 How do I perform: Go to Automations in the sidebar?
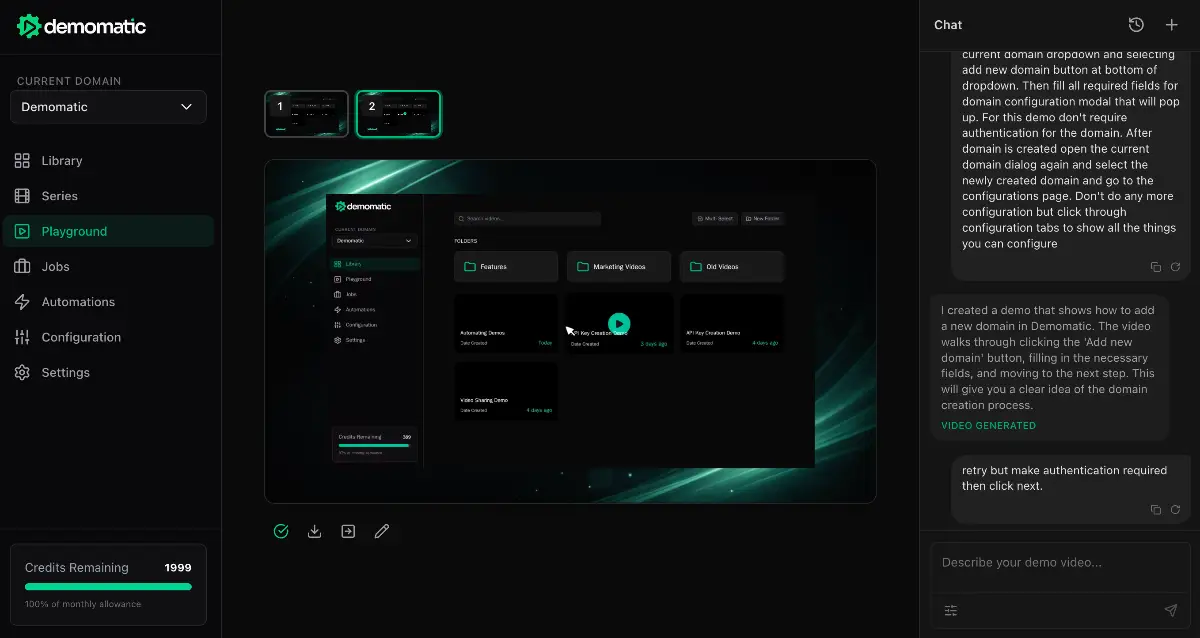pos(78,302)
